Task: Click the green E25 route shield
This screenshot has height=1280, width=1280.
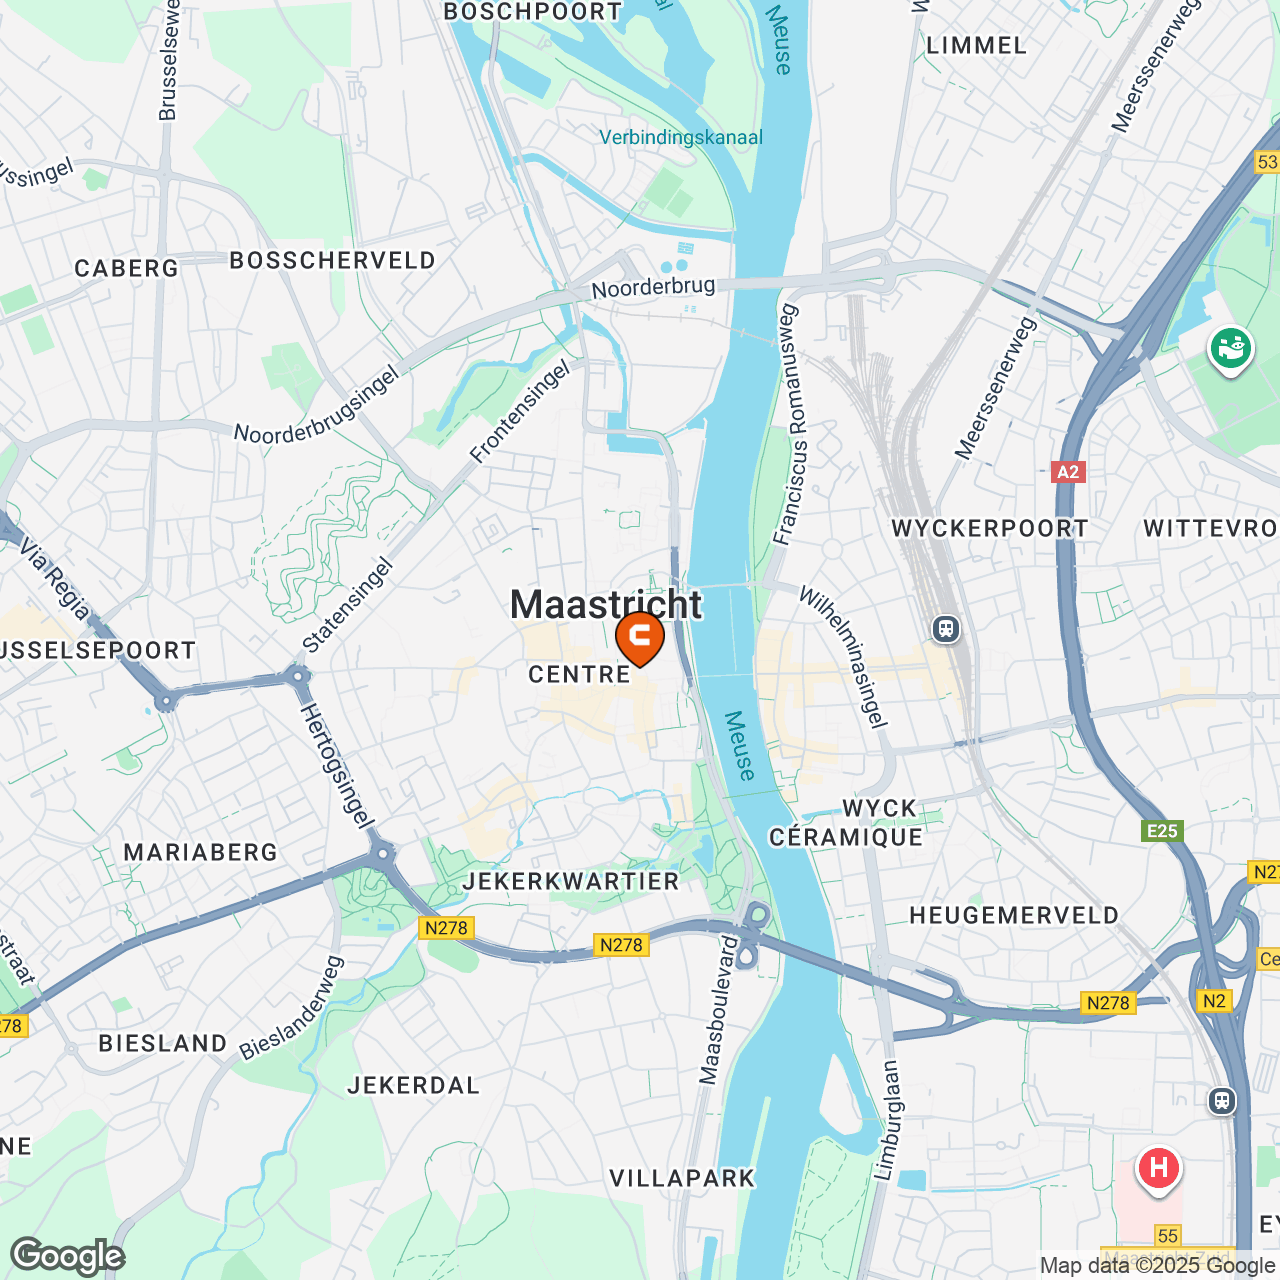Action: click(x=1162, y=830)
